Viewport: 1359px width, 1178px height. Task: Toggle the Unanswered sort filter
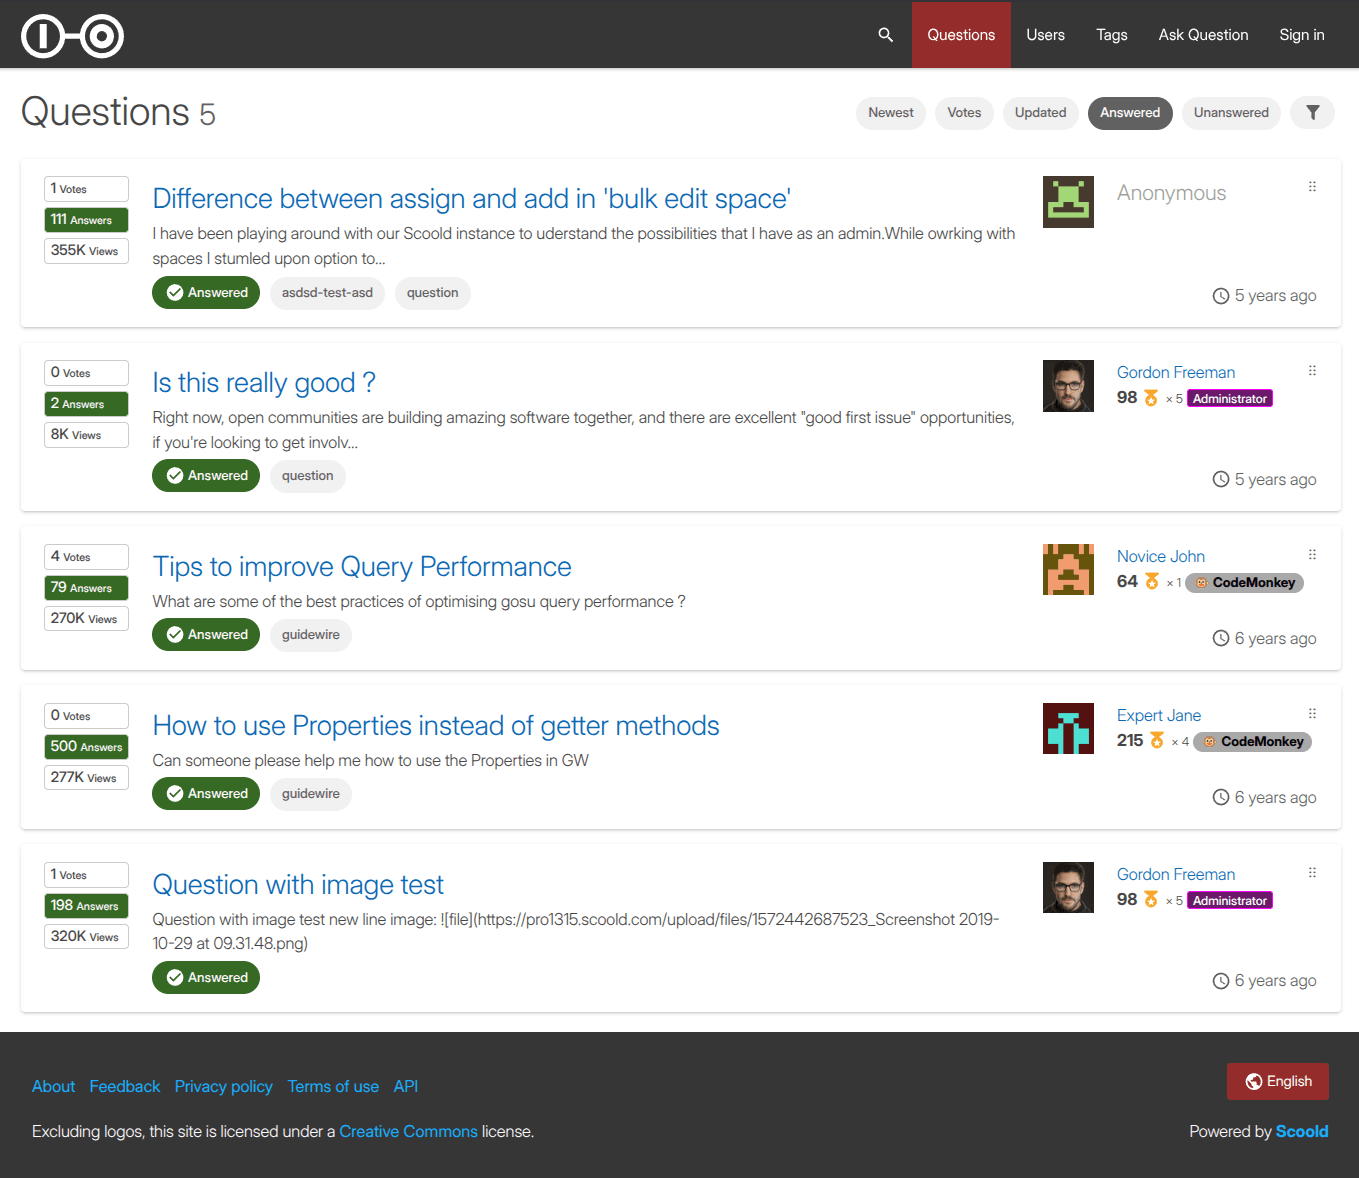(1231, 113)
